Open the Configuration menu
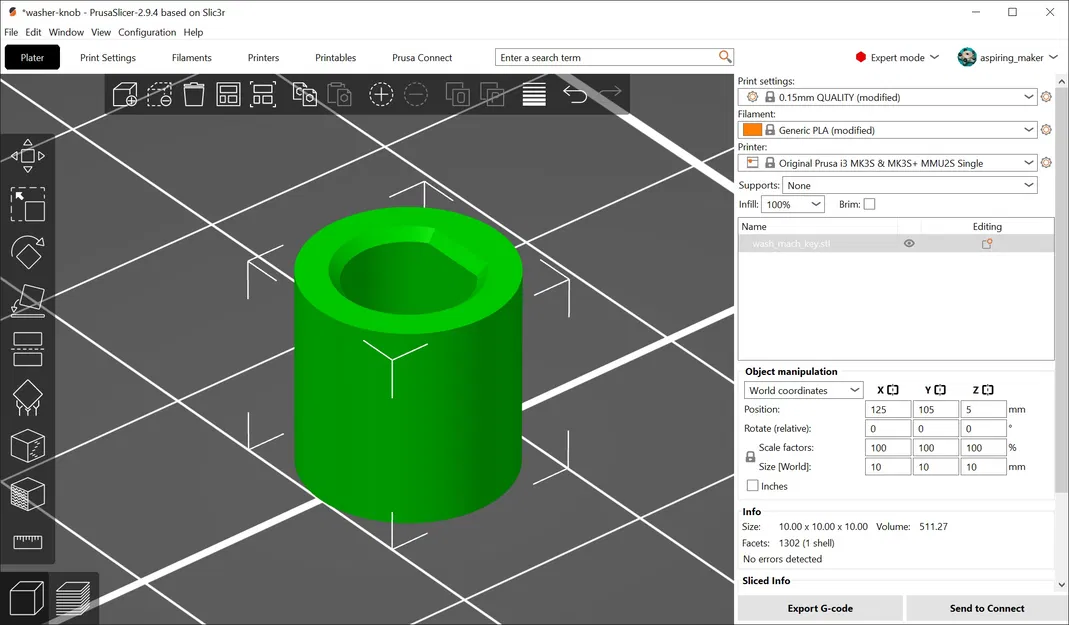The width and height of the screenshot is (1069, 625). pyautogui.click(x=147, y=32)
